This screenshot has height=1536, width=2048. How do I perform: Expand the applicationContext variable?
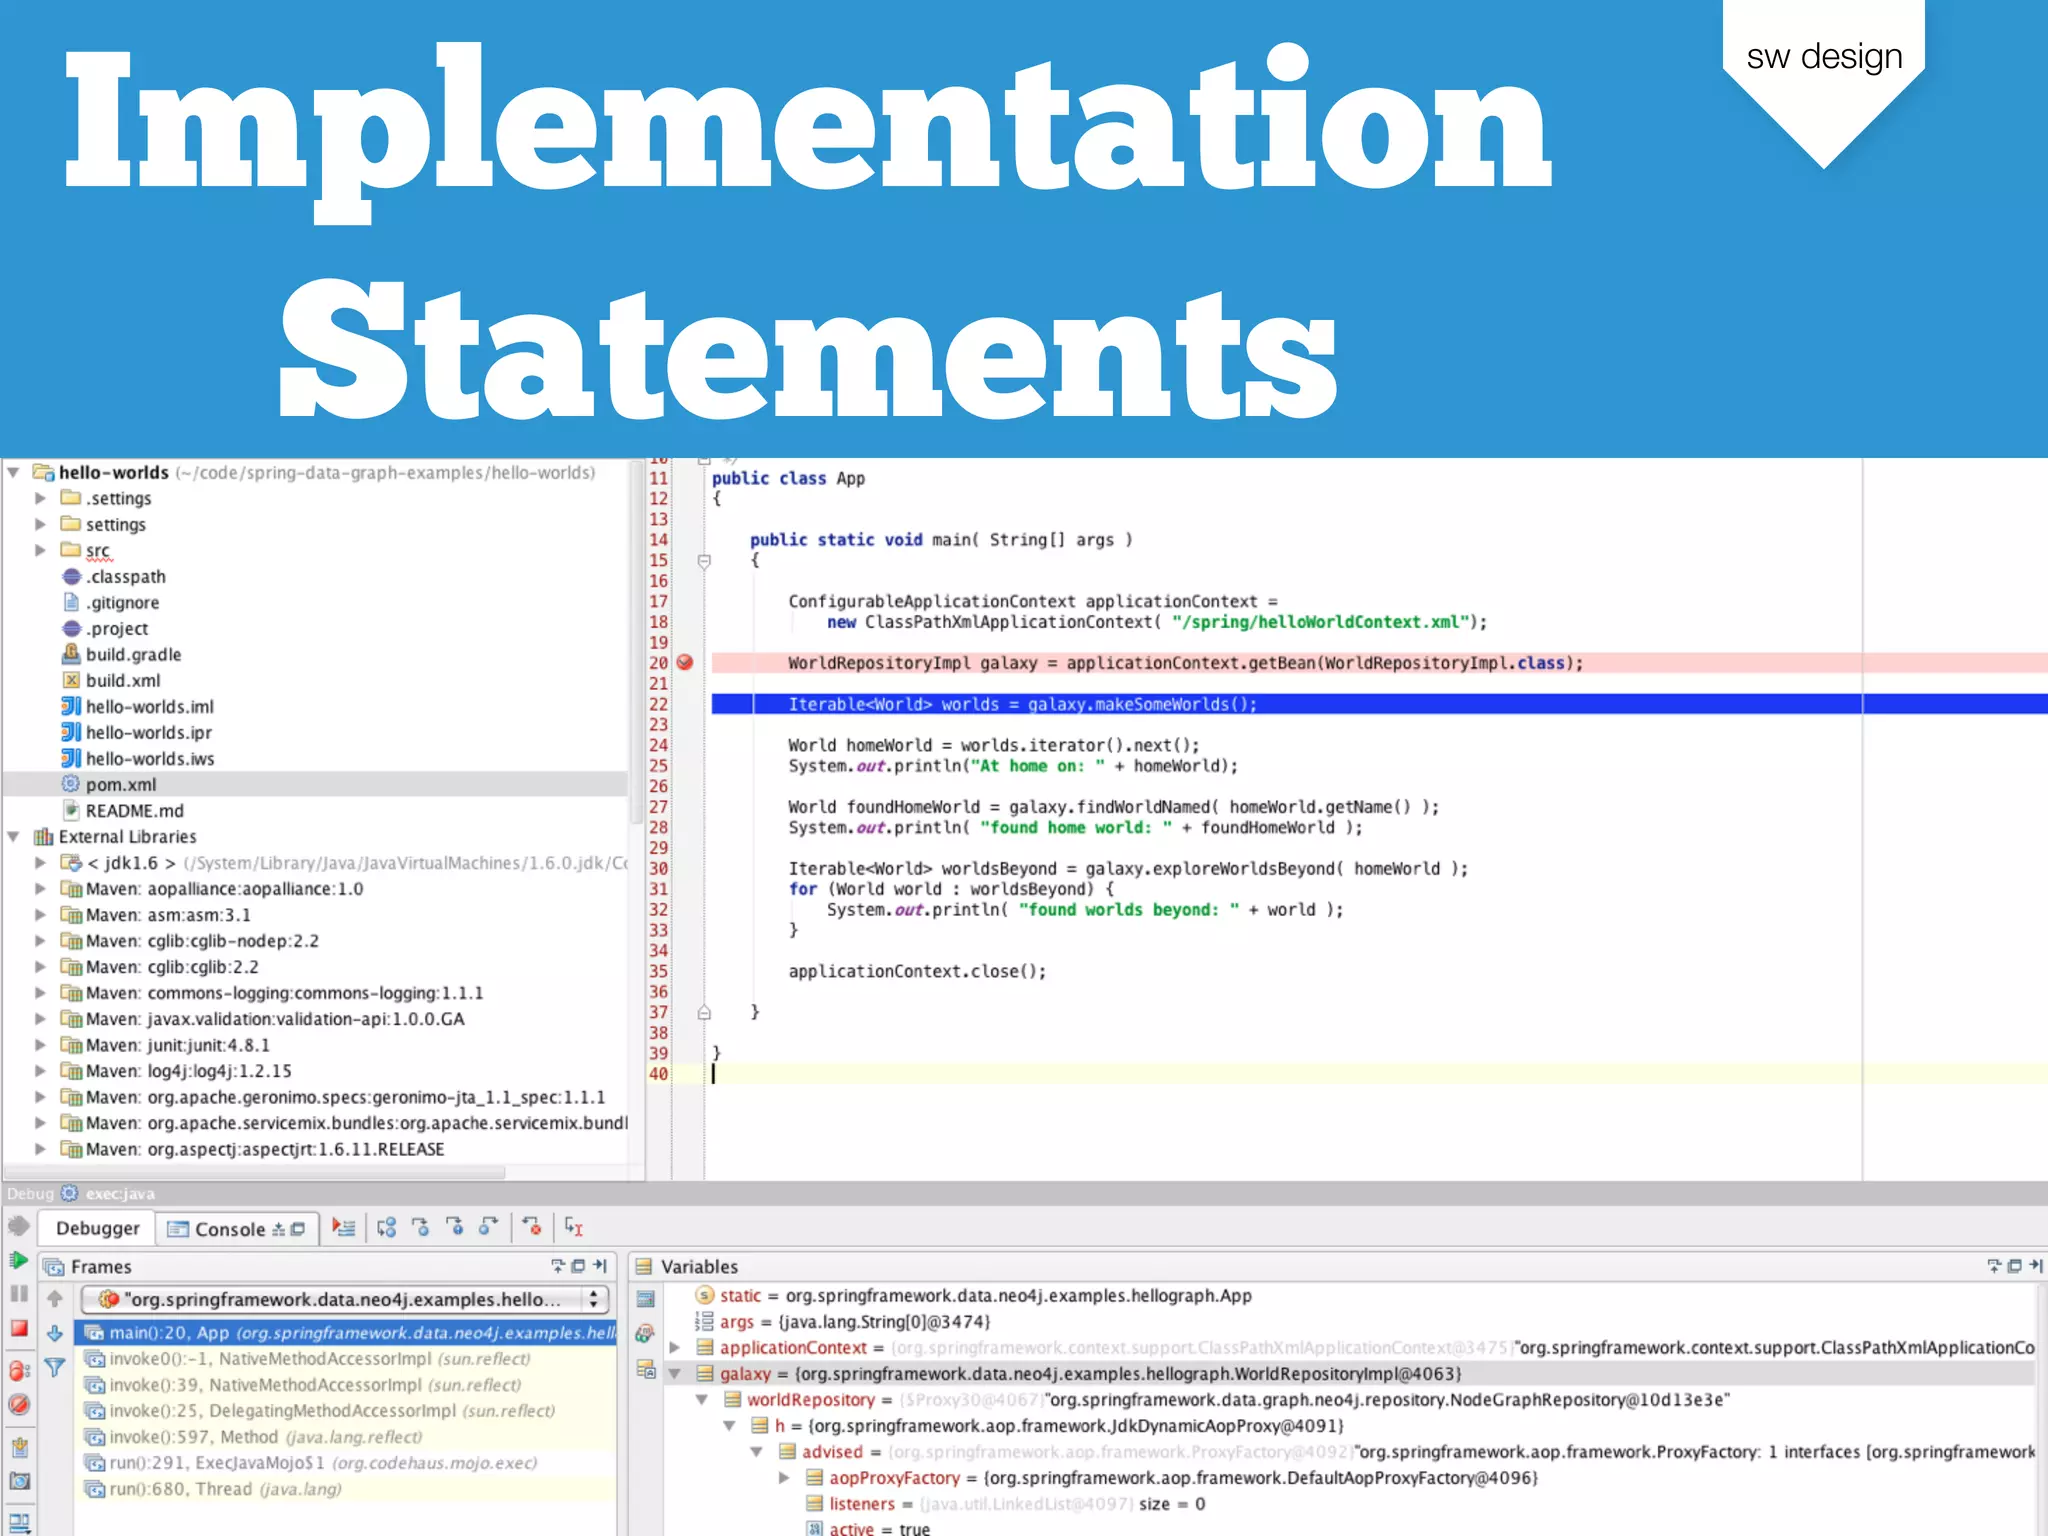pyautogui.click(x=675, y=1347)
